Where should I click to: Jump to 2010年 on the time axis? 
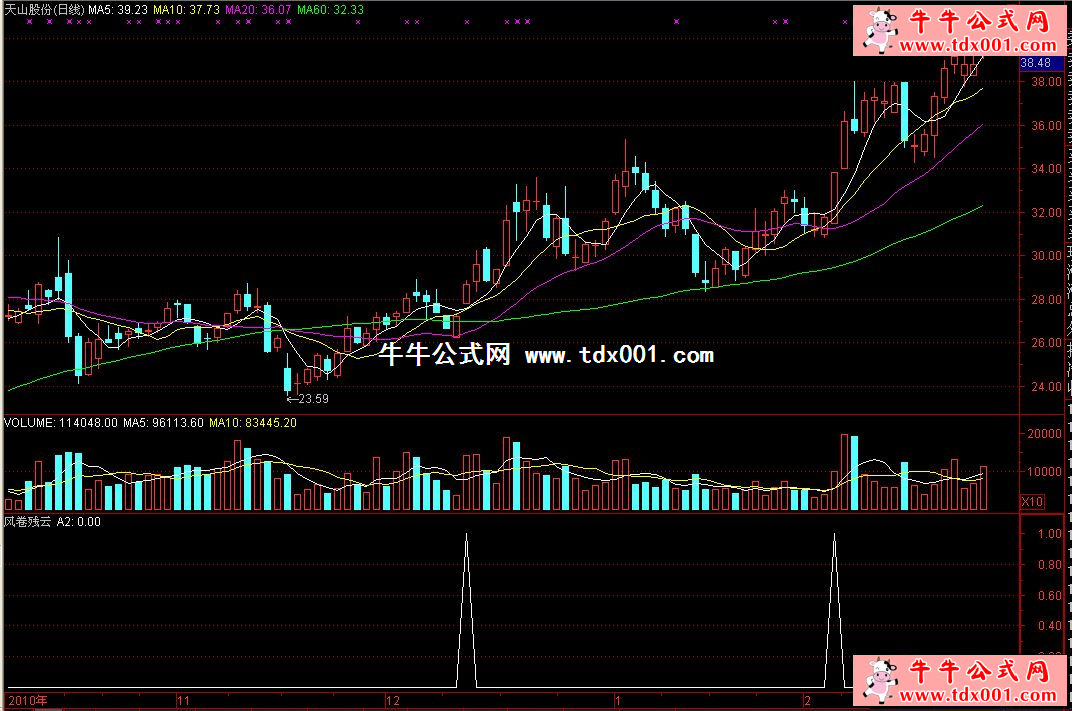28,700
